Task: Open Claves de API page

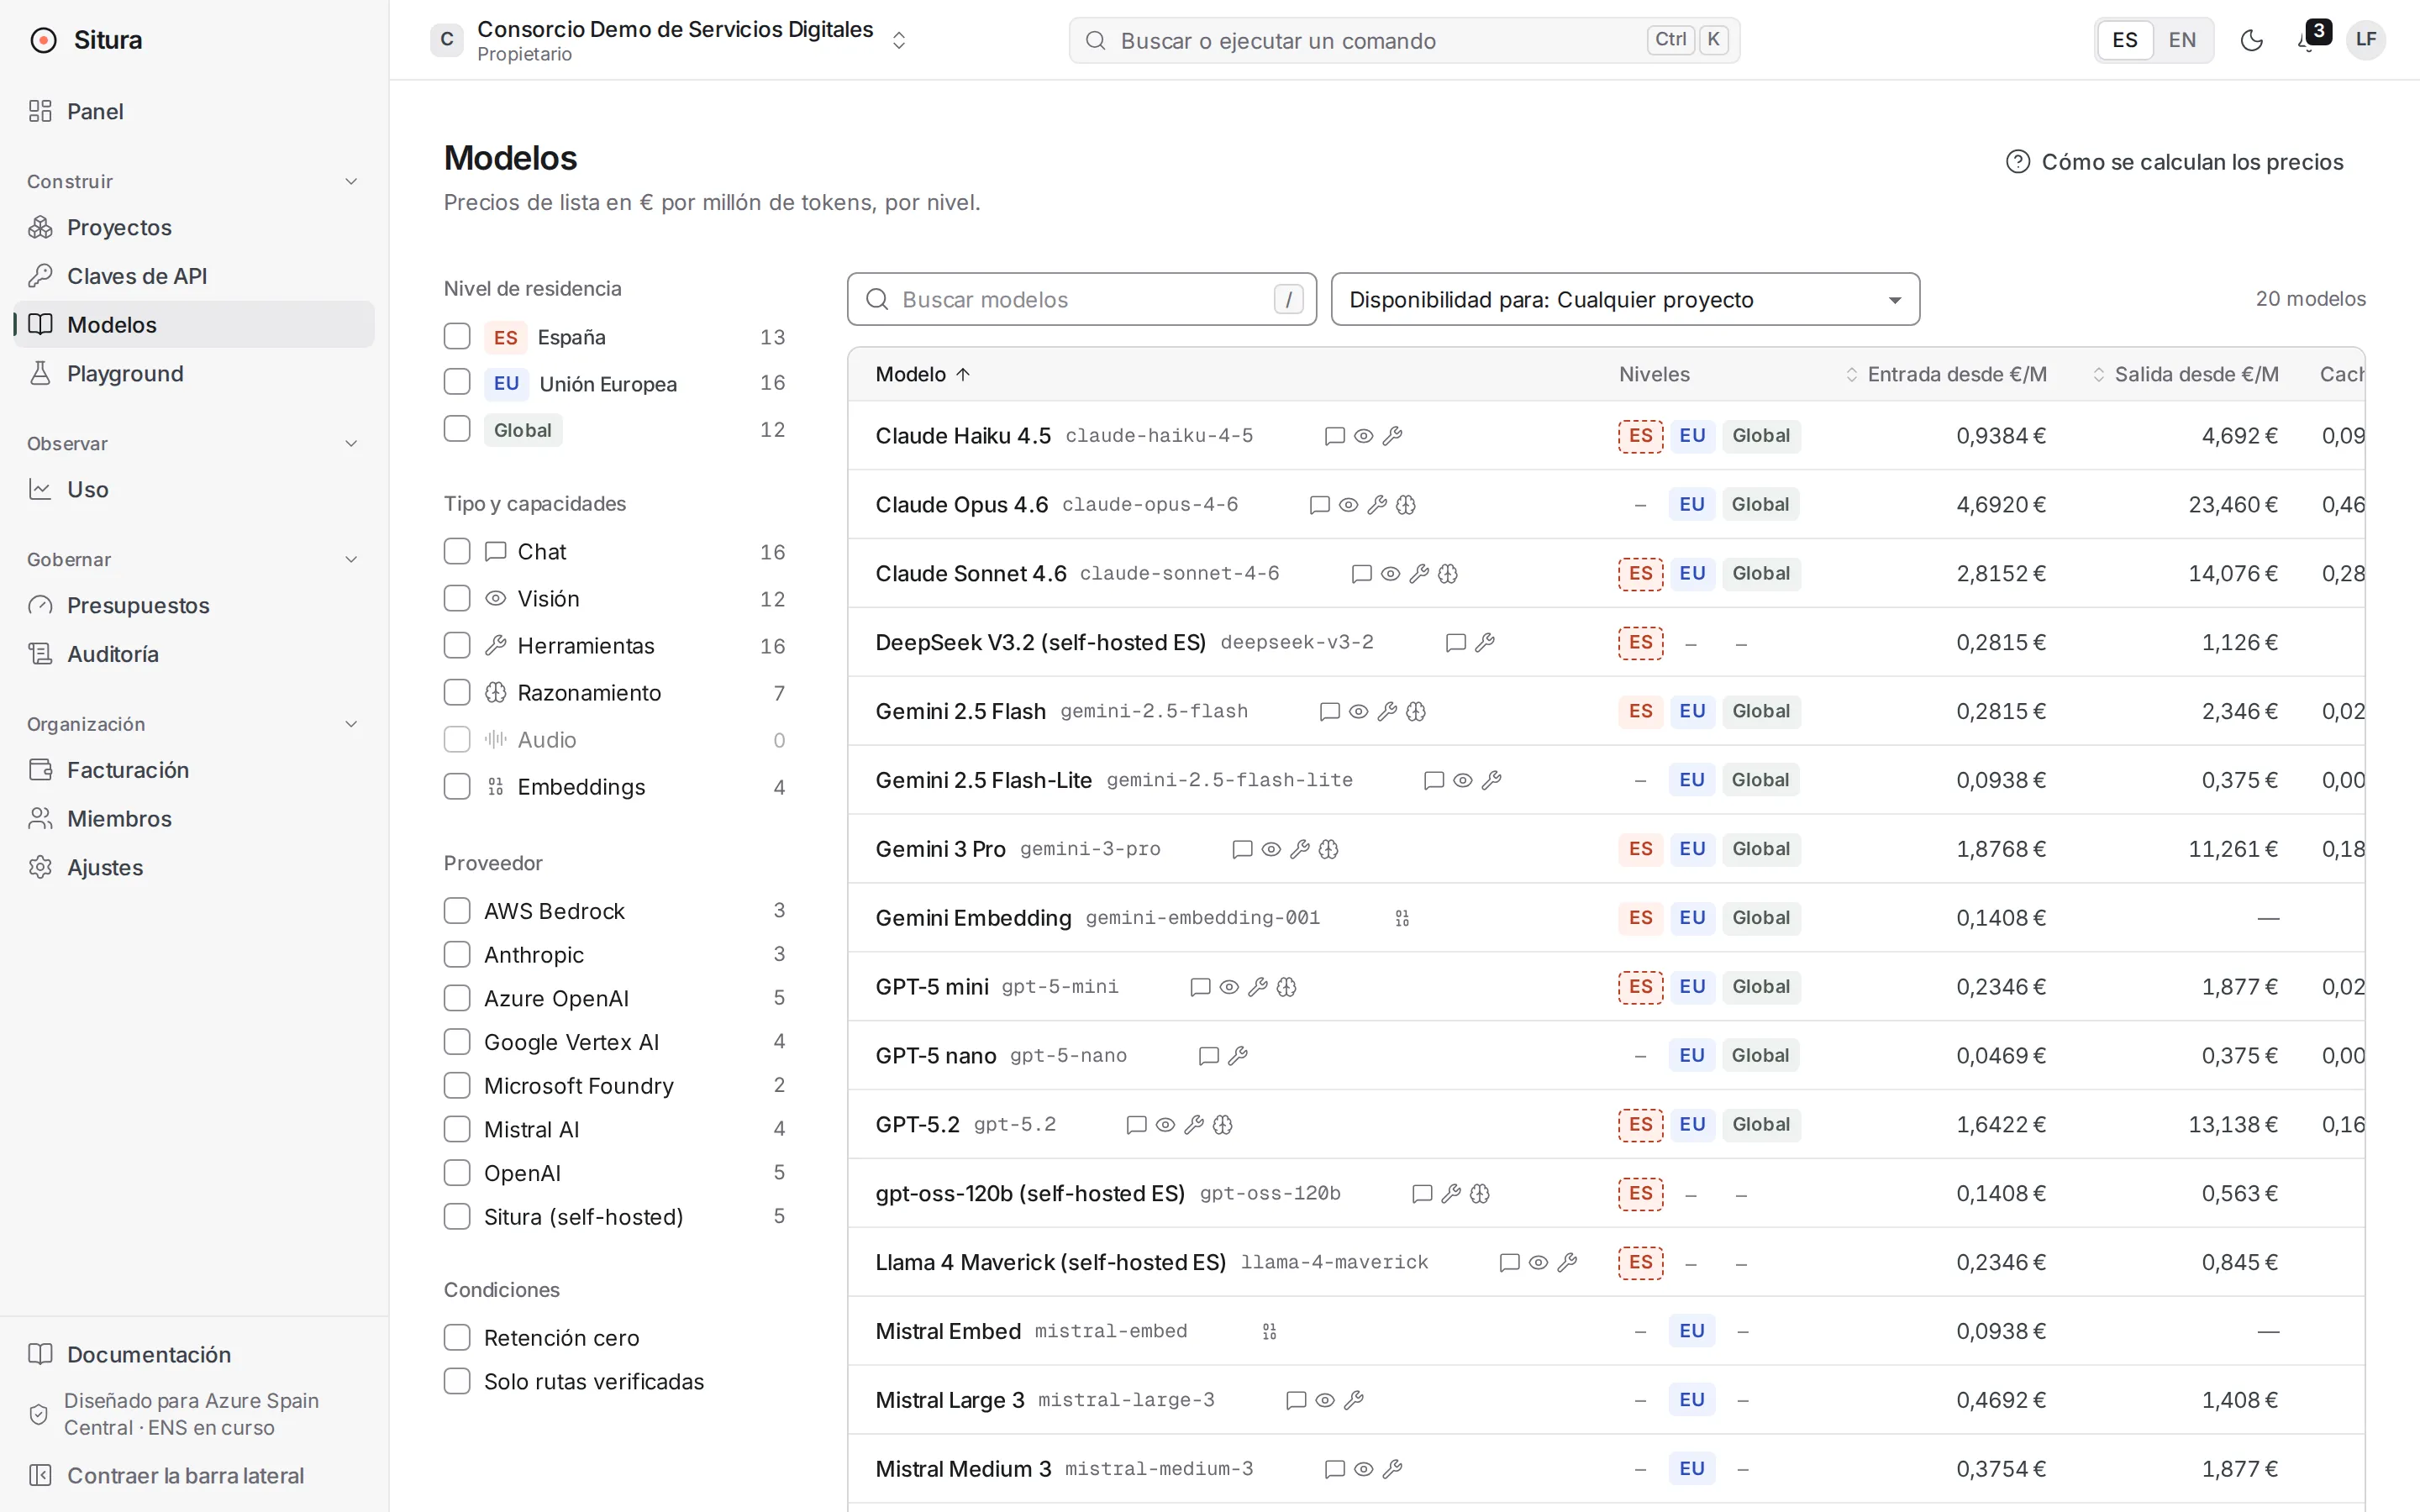Action: click(x=194, y=276)
